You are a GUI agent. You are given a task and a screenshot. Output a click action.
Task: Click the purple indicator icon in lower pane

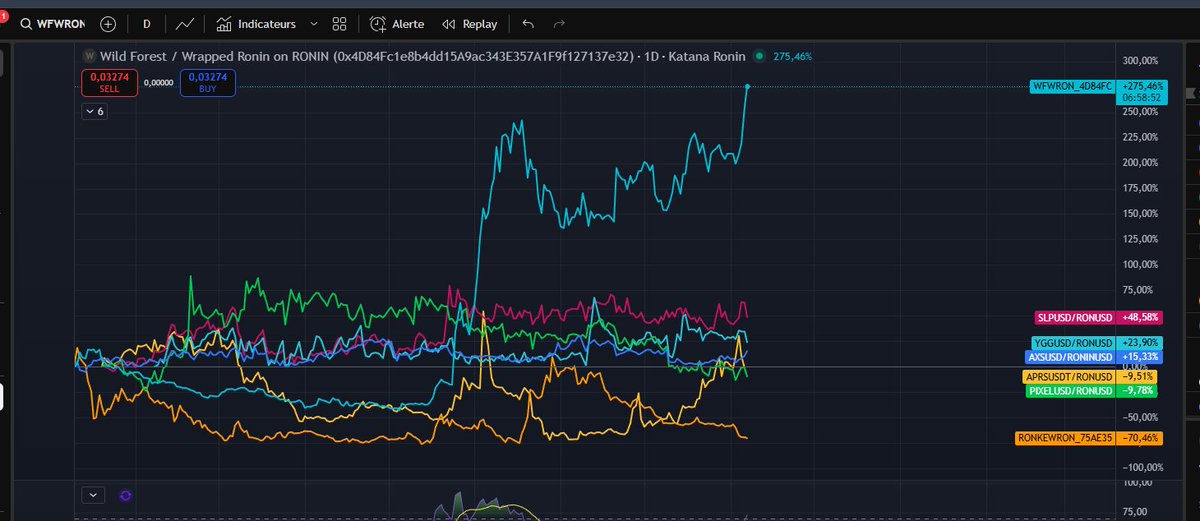(126, 494)
